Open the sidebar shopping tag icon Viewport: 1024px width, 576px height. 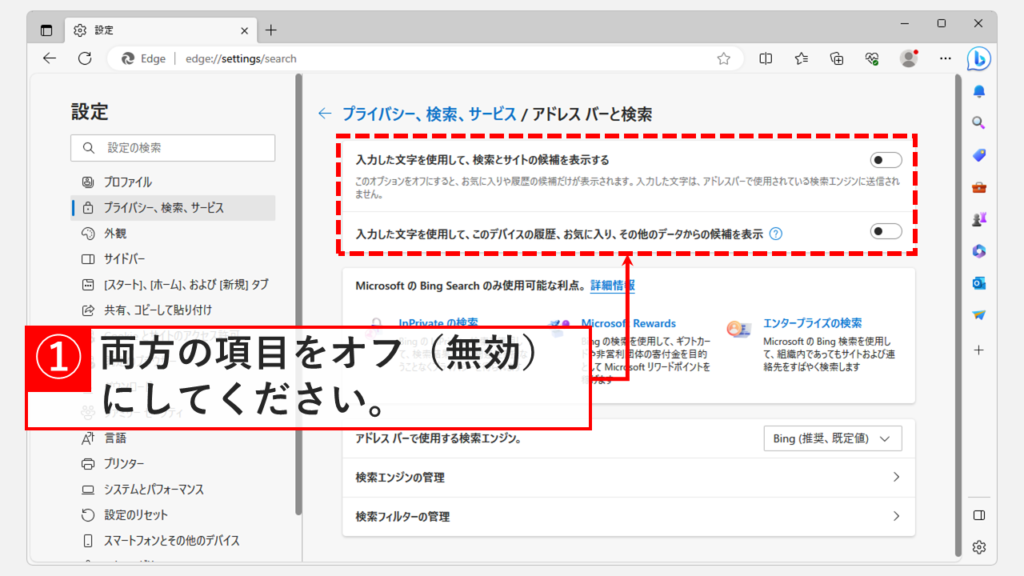pyautogui.click(x=979, y=155)
